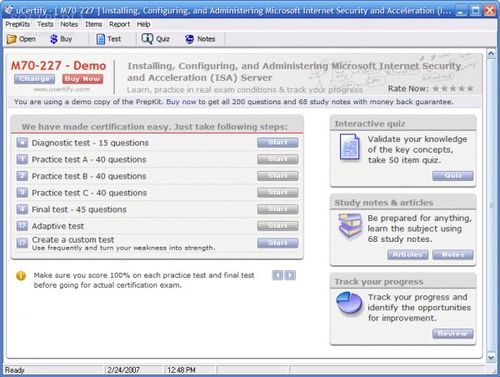
Task: Click the Practice test C row icon
Action: (22, 193)
